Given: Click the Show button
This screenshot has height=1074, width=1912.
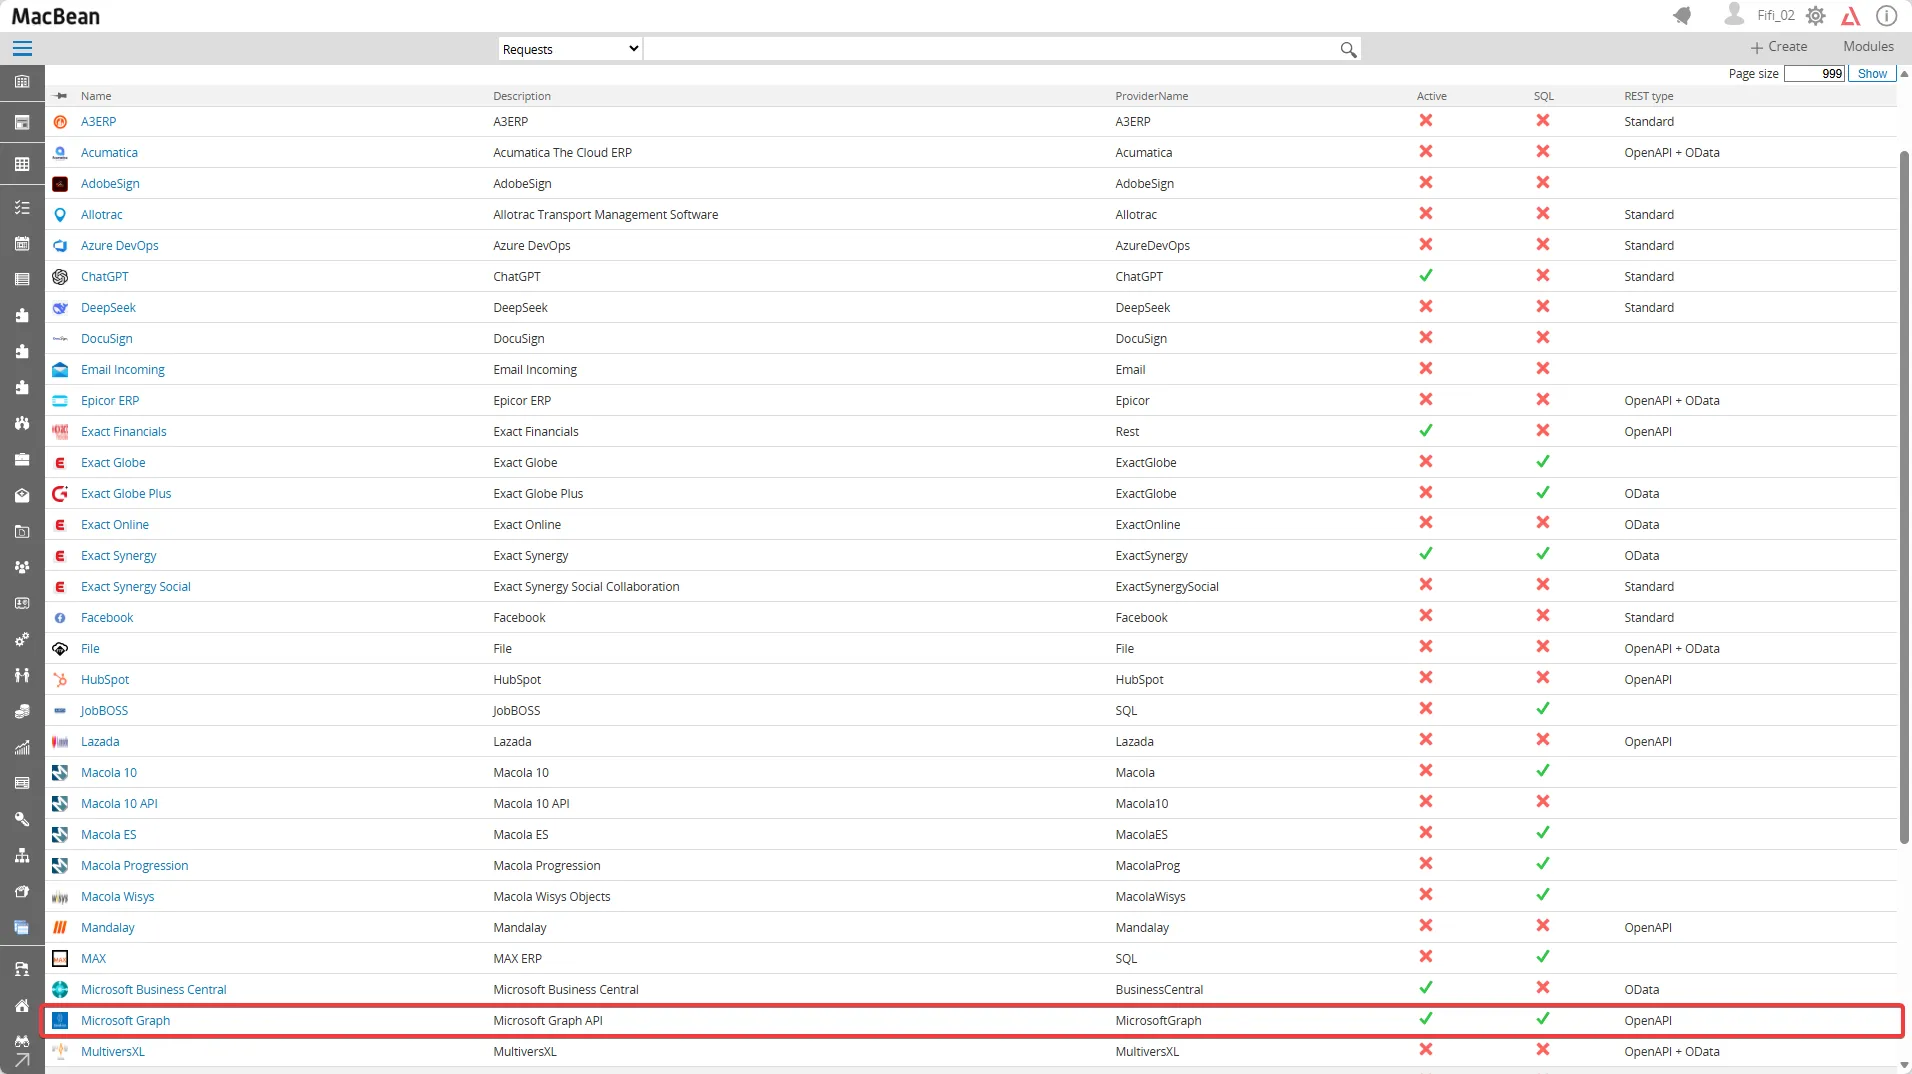Looking at the screenshot, I should coord(1872,74).
